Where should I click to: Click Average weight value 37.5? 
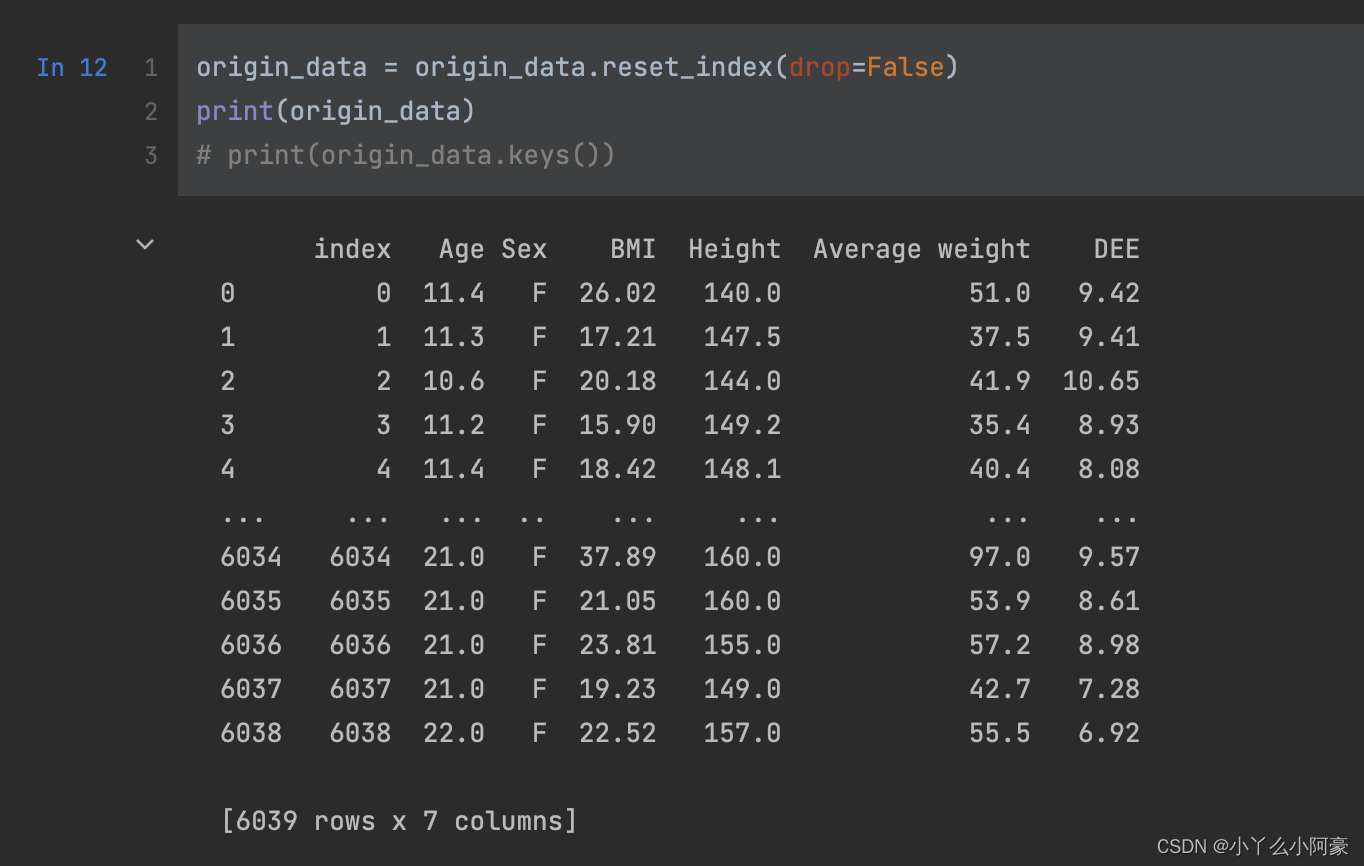[999, 337]
